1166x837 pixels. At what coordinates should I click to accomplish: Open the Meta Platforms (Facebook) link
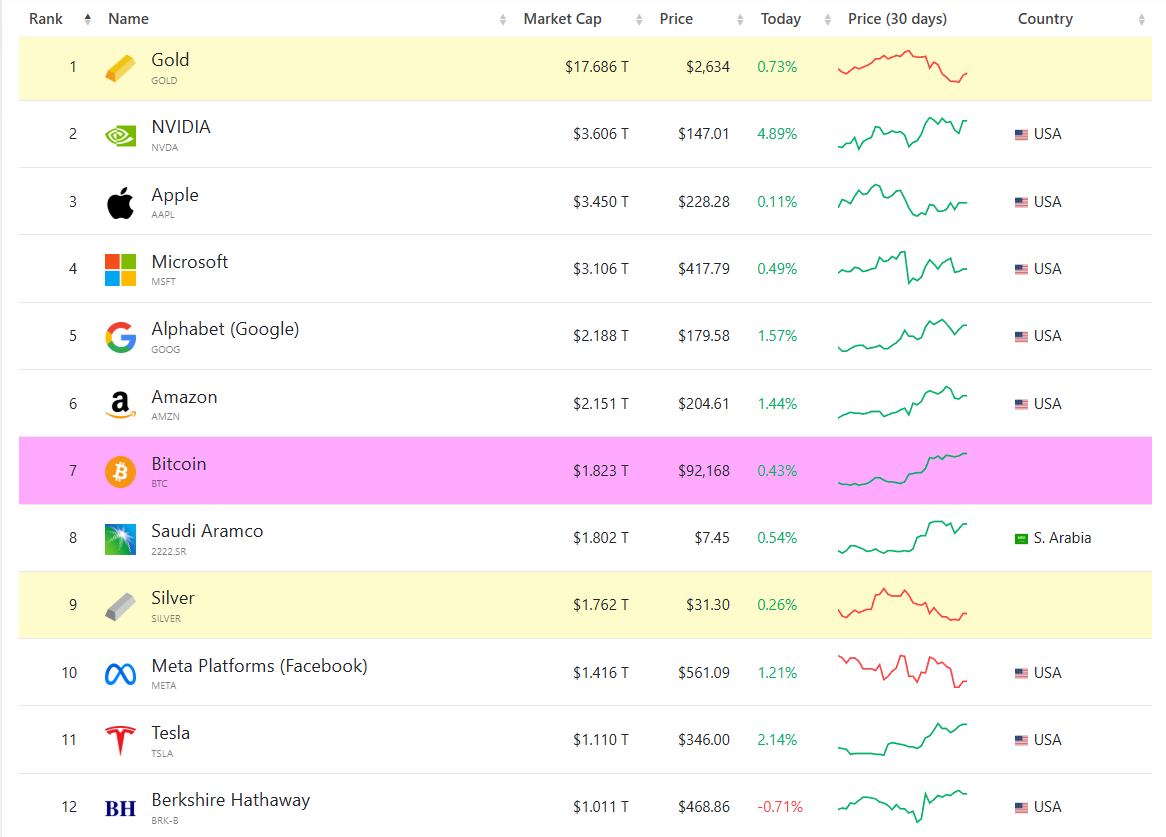click(260, 666)
